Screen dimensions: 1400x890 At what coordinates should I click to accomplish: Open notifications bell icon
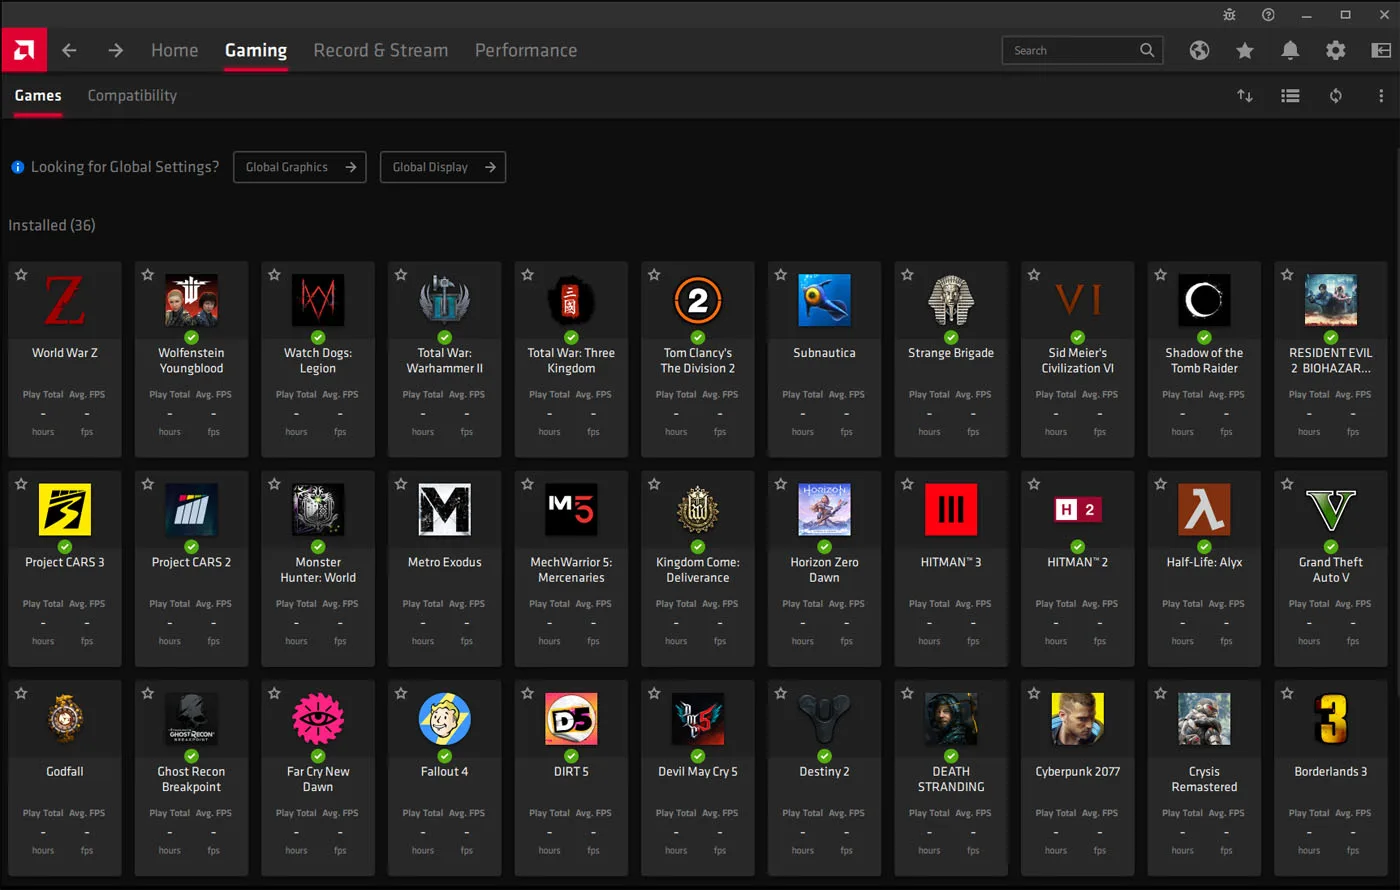point(1290,50)
